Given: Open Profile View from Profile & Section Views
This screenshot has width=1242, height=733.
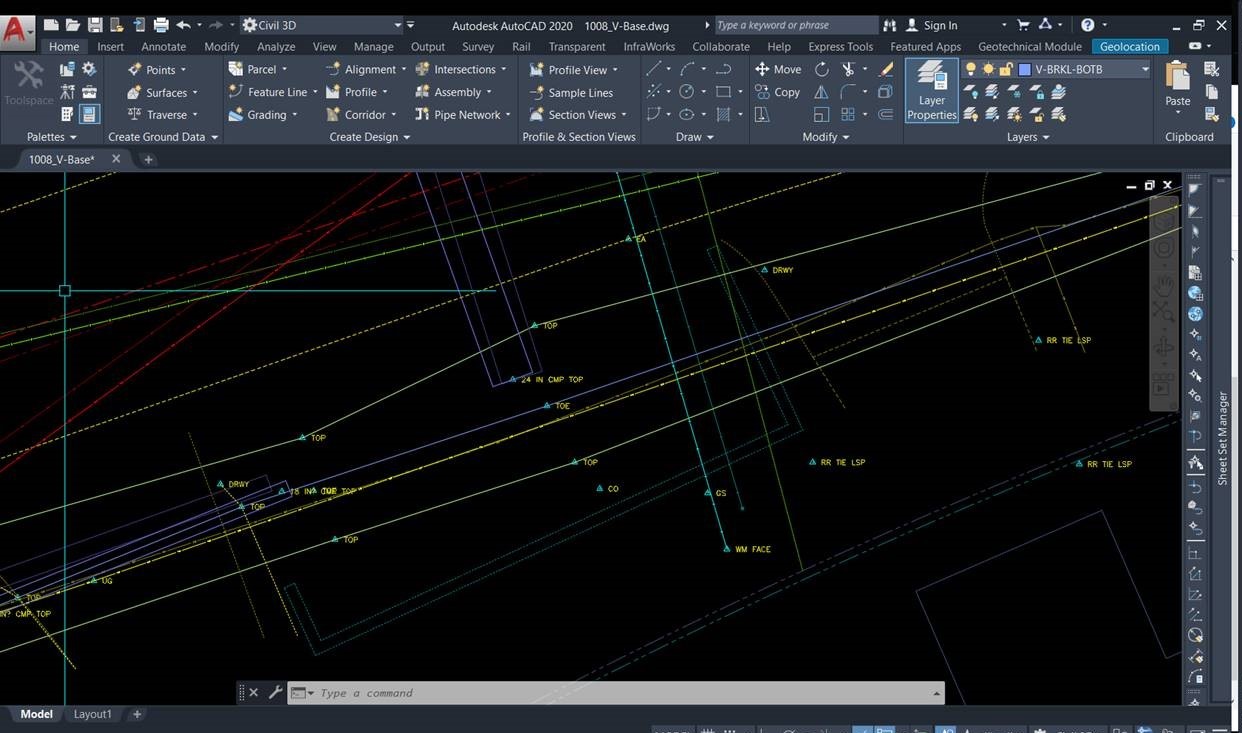Looking at the screenshot, I should point(576,69).
